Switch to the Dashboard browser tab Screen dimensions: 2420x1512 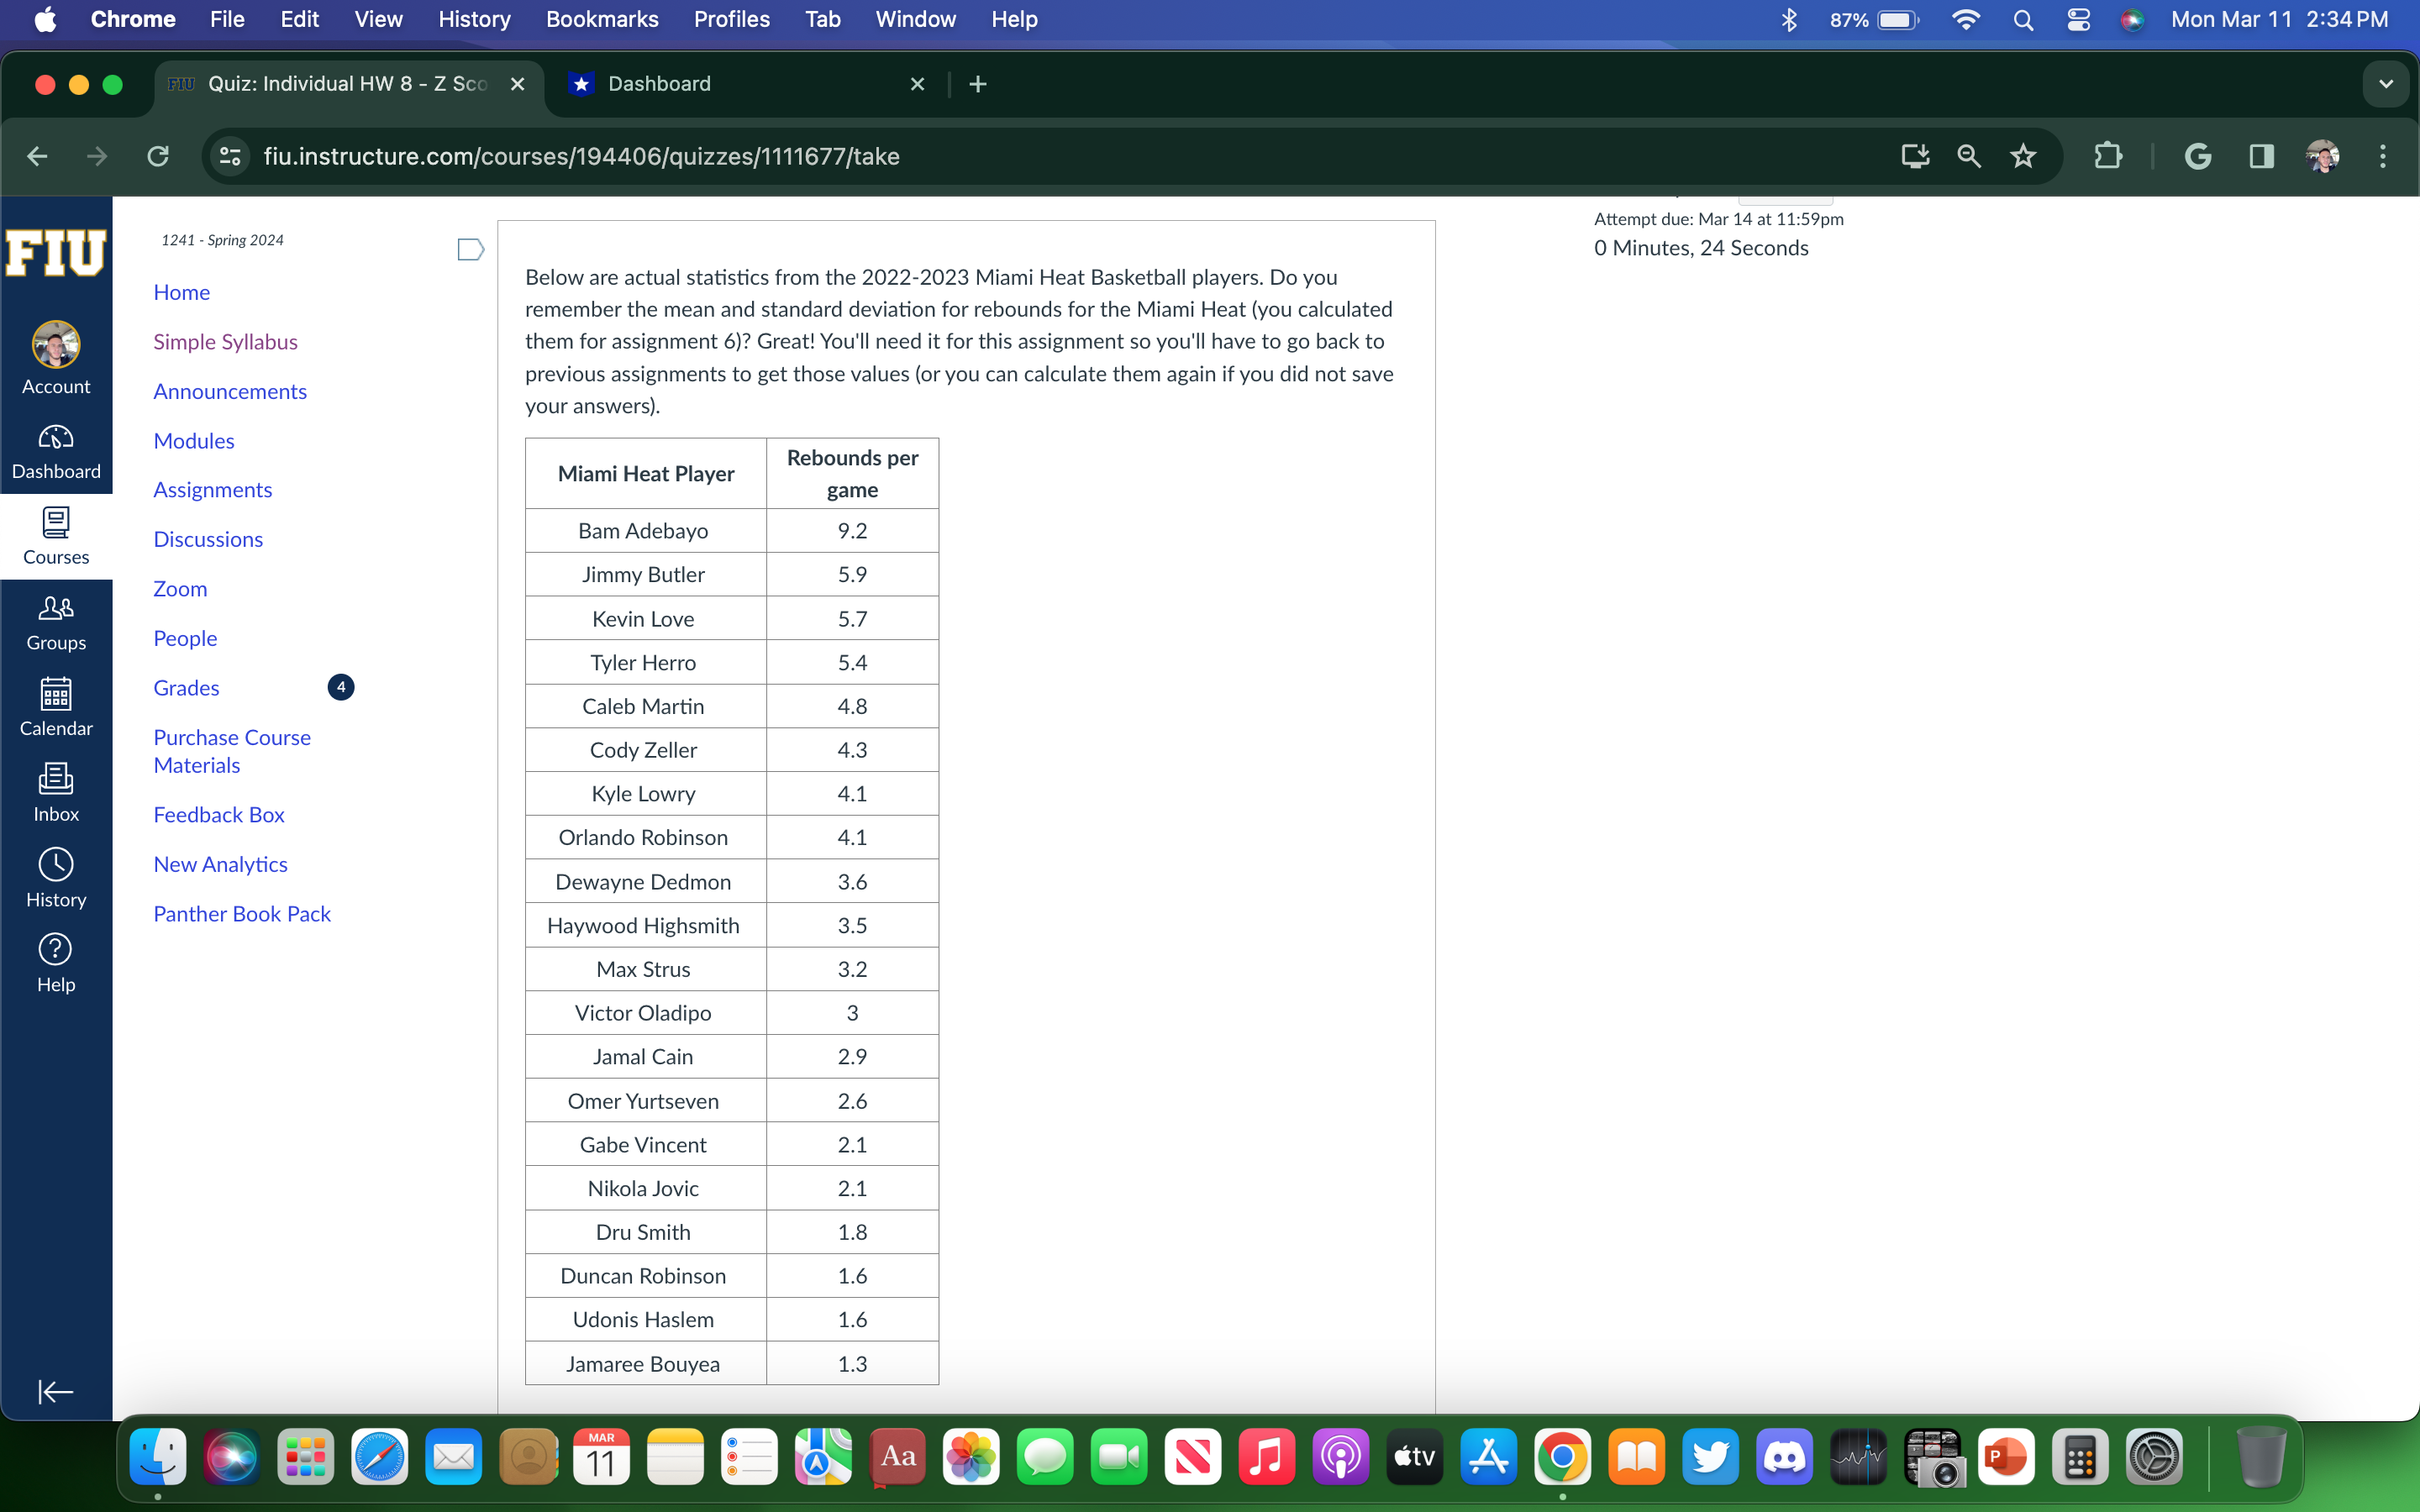click(x=661, y=84)
